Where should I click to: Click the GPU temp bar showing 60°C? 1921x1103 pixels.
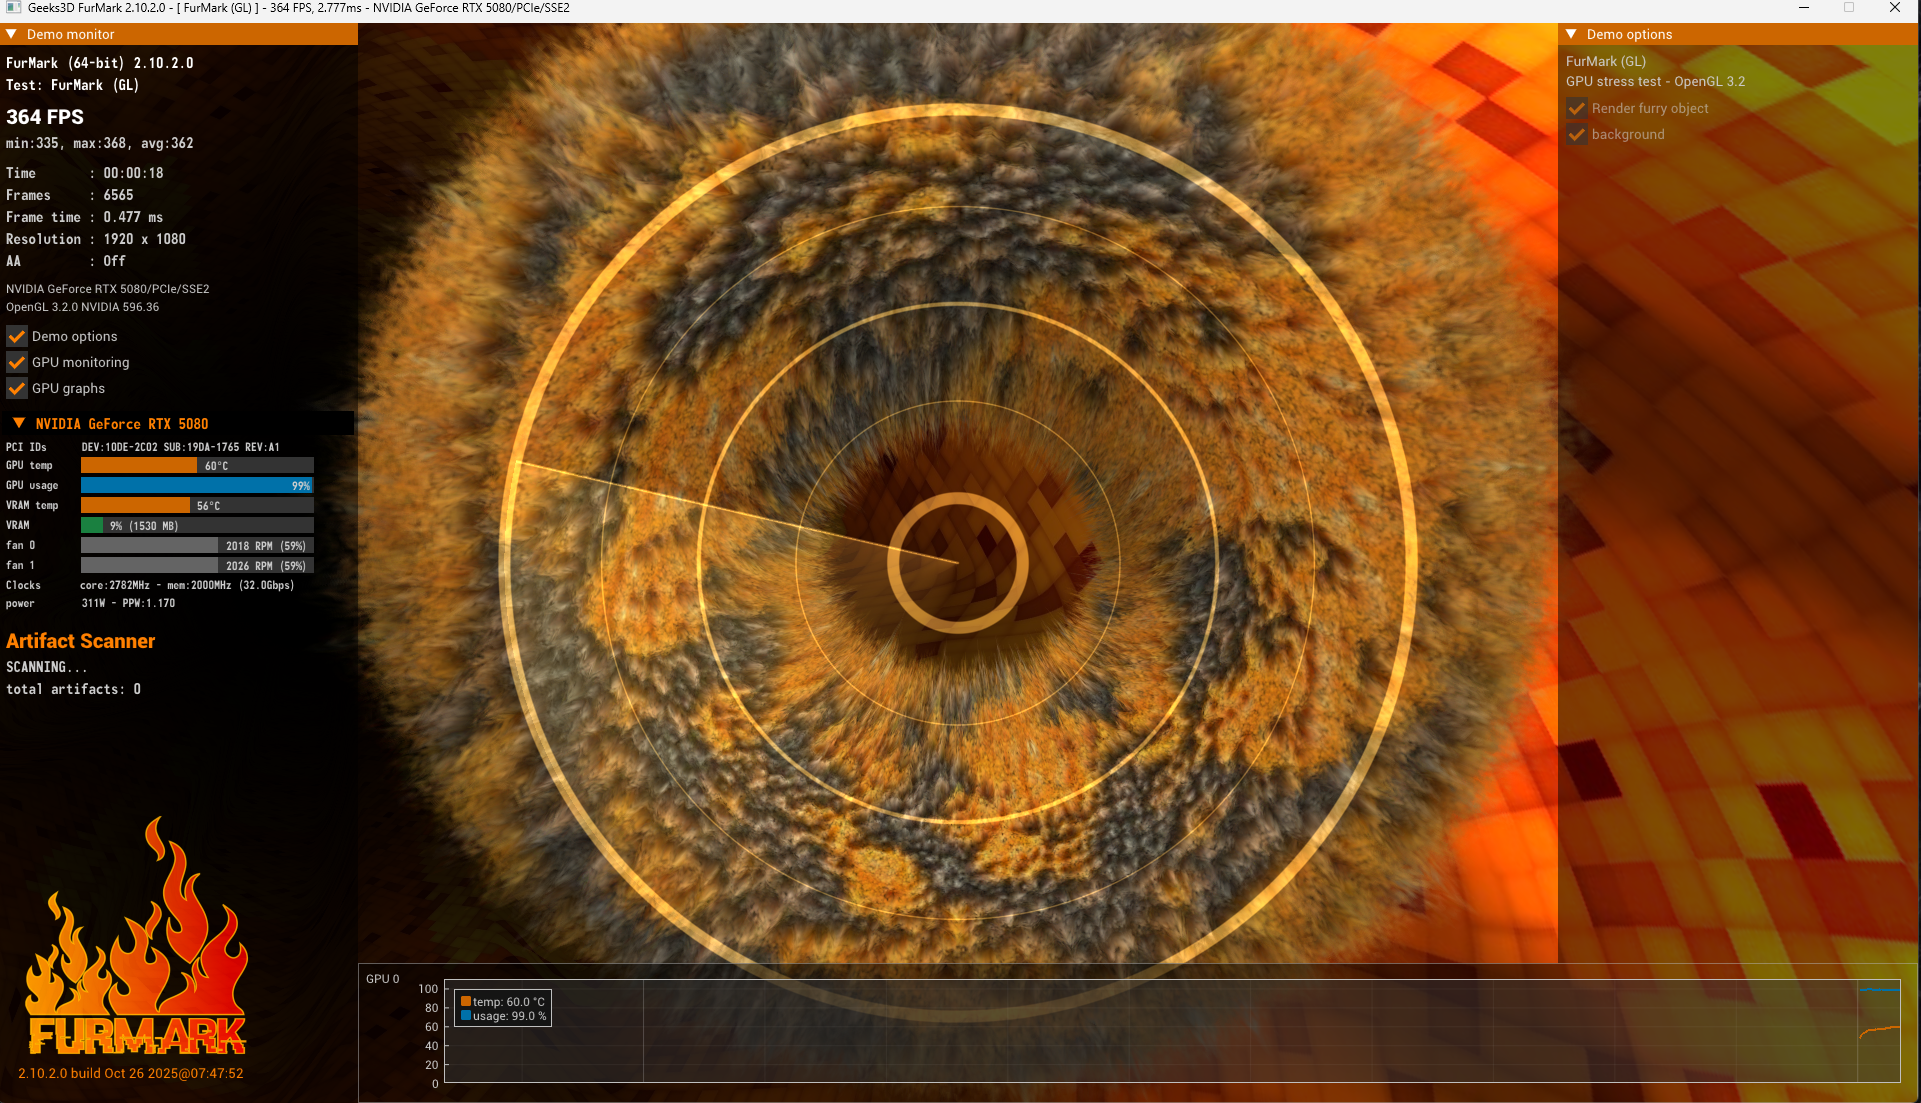(x=197, y=465)
